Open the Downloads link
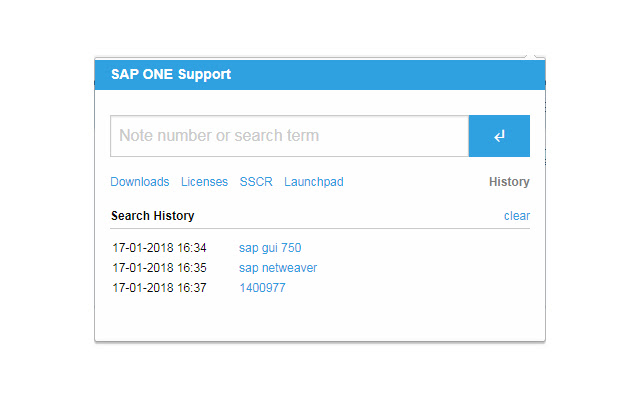Screen dimensions: 640x400 pyautogui.click(x=140, y=182)
